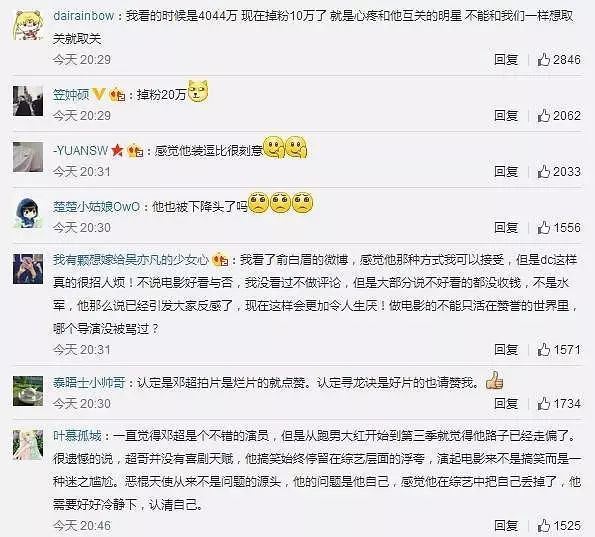
Task: Click thumbs-up on 楚楚小姑娘OwO's comment
Action: tap(543, 228)
